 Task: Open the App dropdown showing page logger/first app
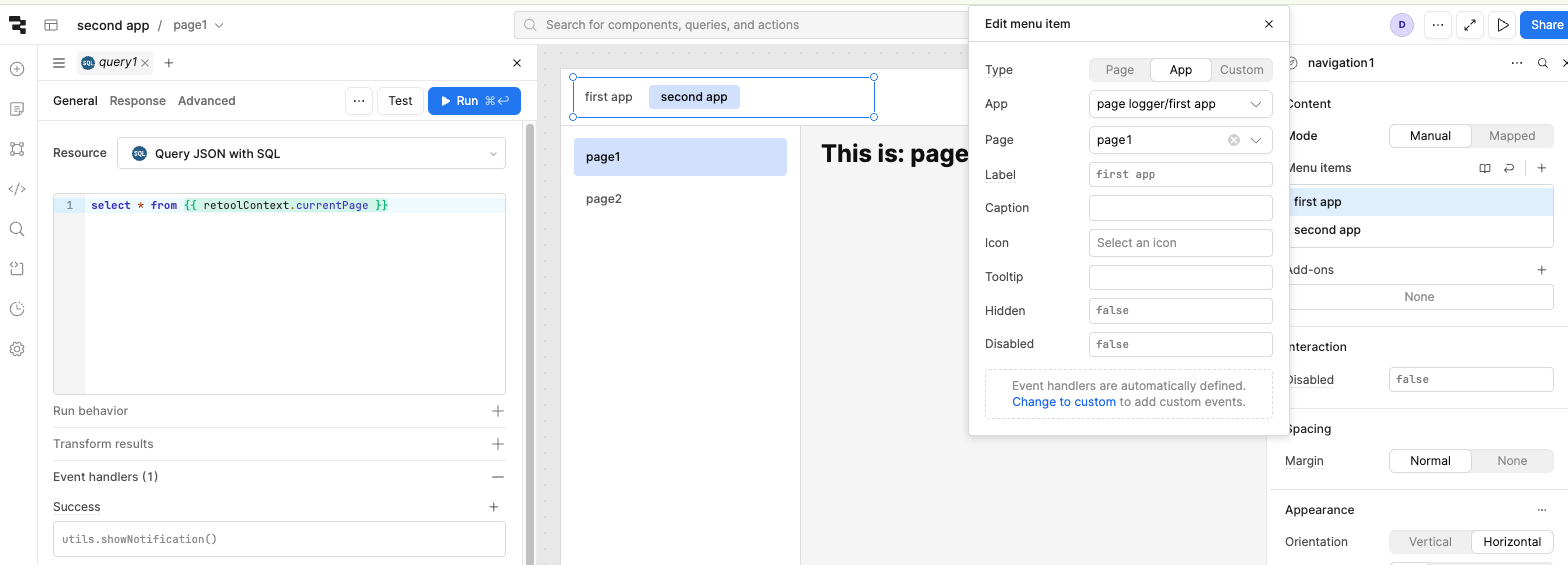(1180, 104)
